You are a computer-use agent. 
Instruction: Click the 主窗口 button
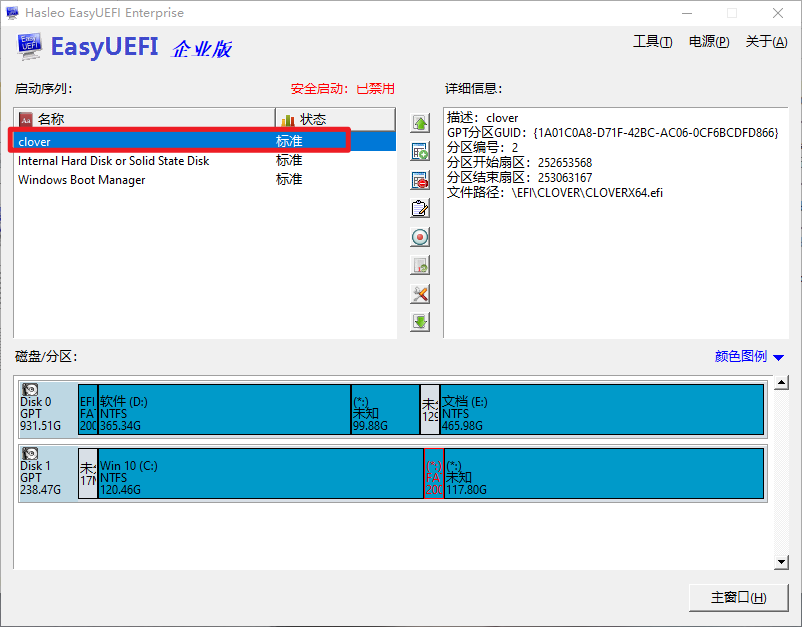click(x=738, y=597)
